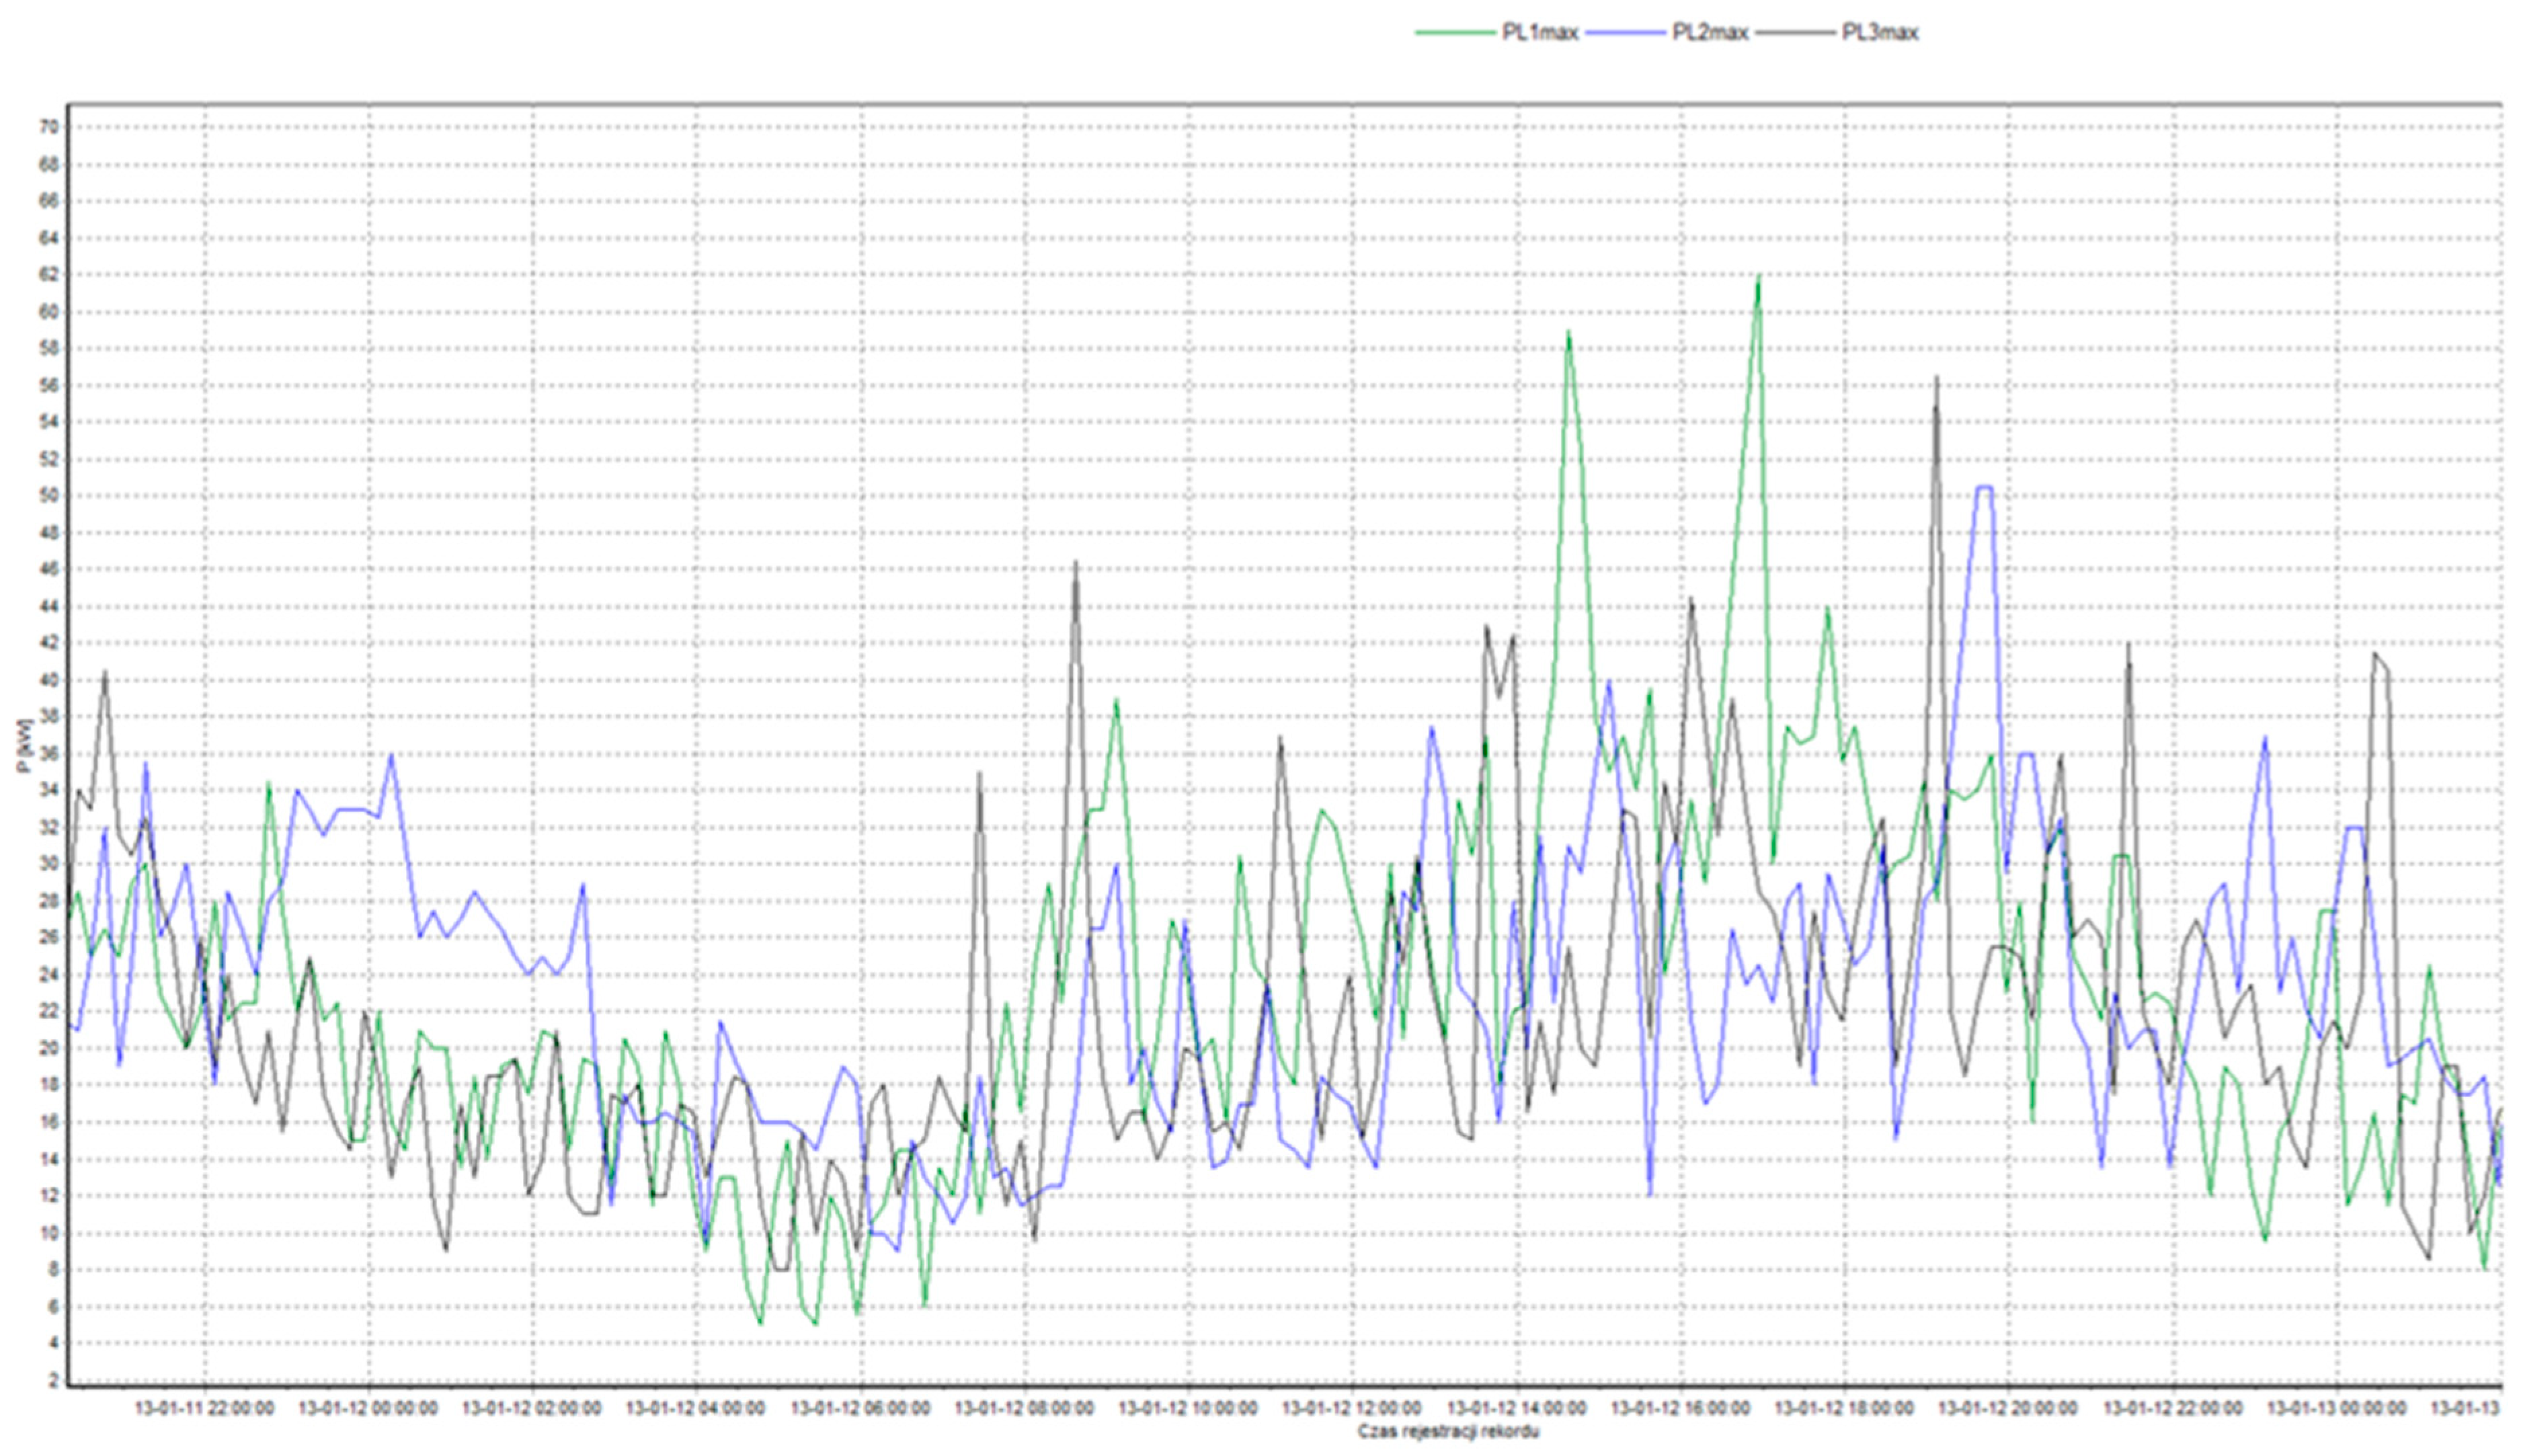Screen dimensions: 2523x1456
Task: Click the blue PL2max legend line swatch
Action: click(x=1625, y=33)
